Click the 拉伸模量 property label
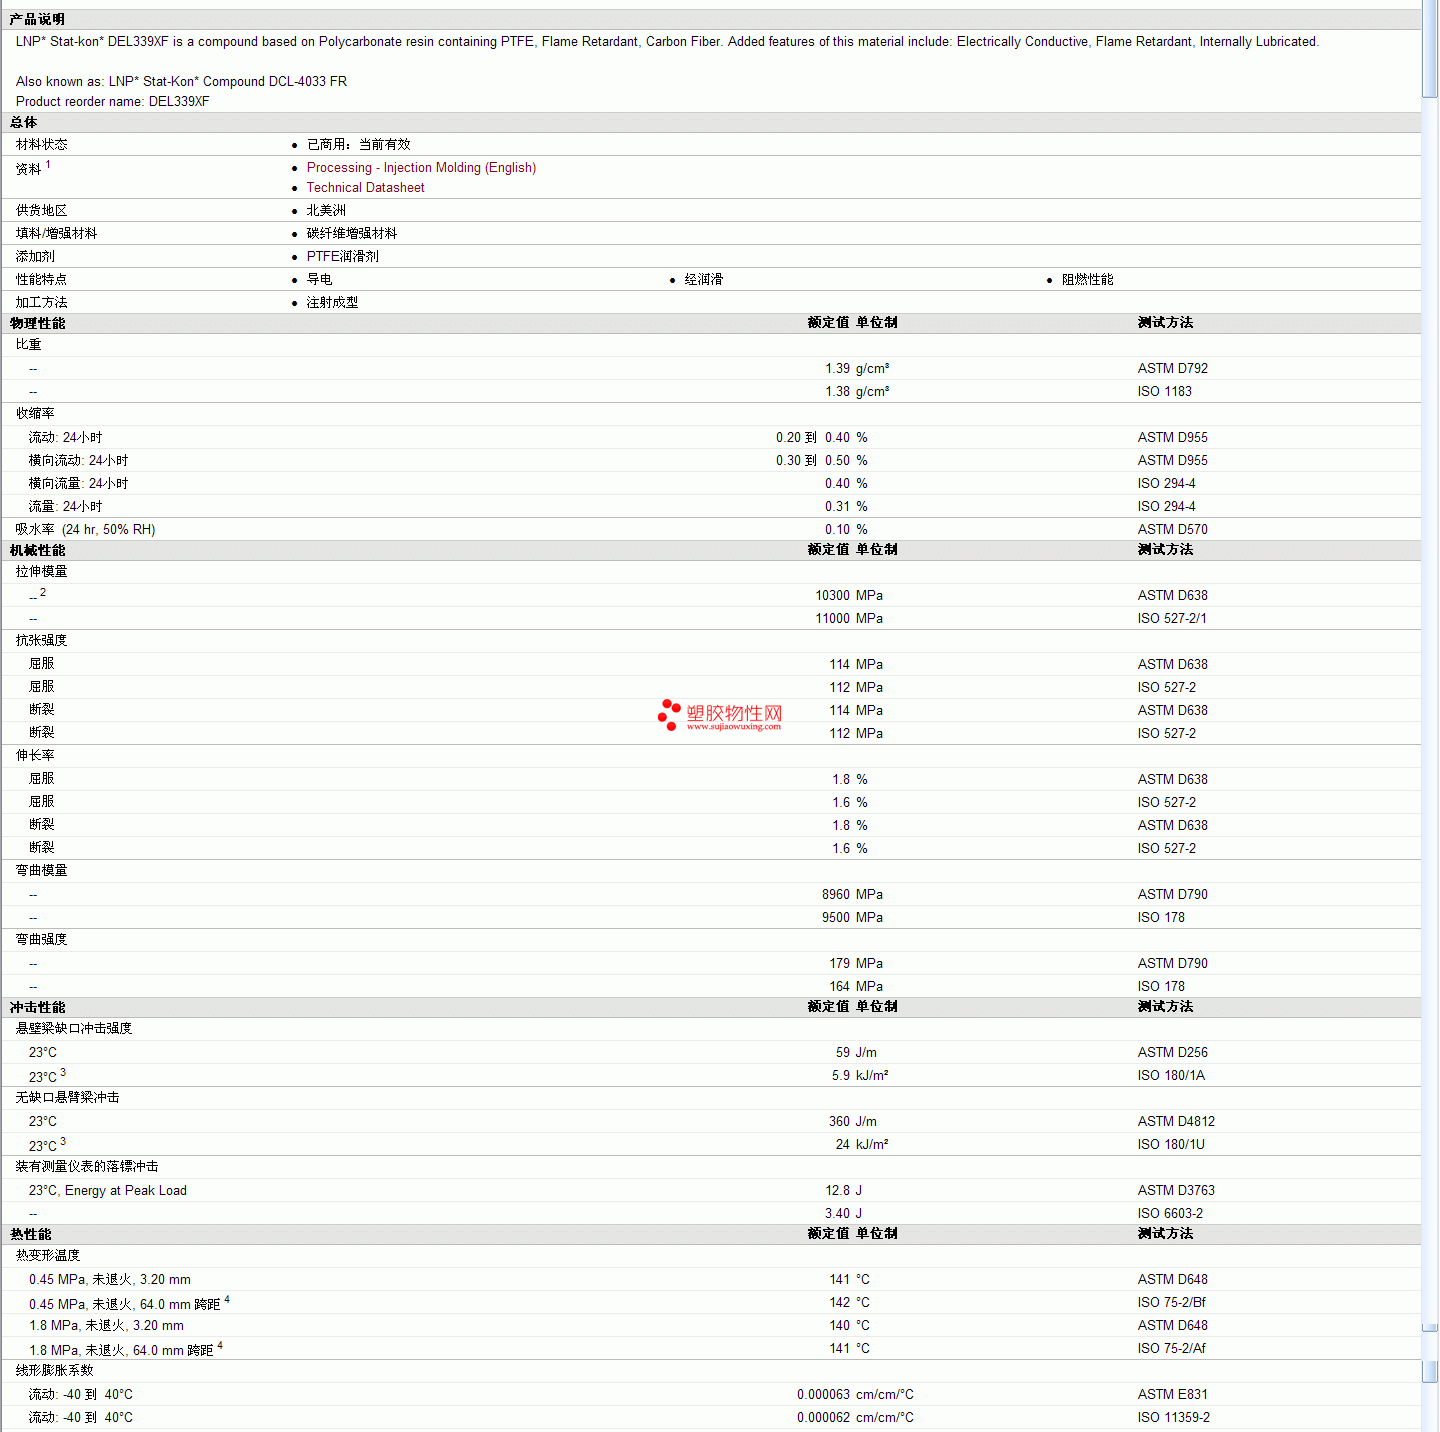1440x1432 pixels. [x=42, y=572]
